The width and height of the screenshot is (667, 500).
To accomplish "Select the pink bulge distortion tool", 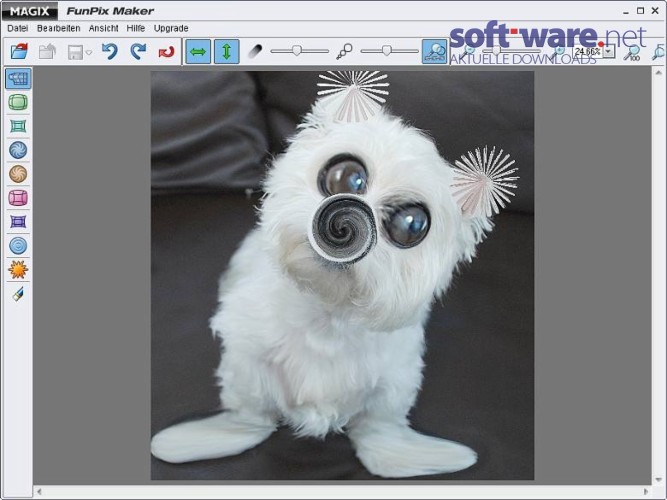I will 18,198.
